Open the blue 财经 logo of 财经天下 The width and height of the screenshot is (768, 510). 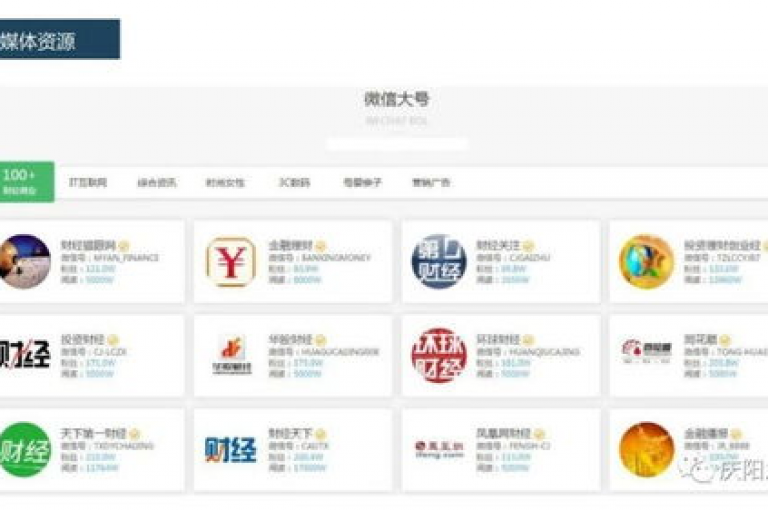(231, 450)
